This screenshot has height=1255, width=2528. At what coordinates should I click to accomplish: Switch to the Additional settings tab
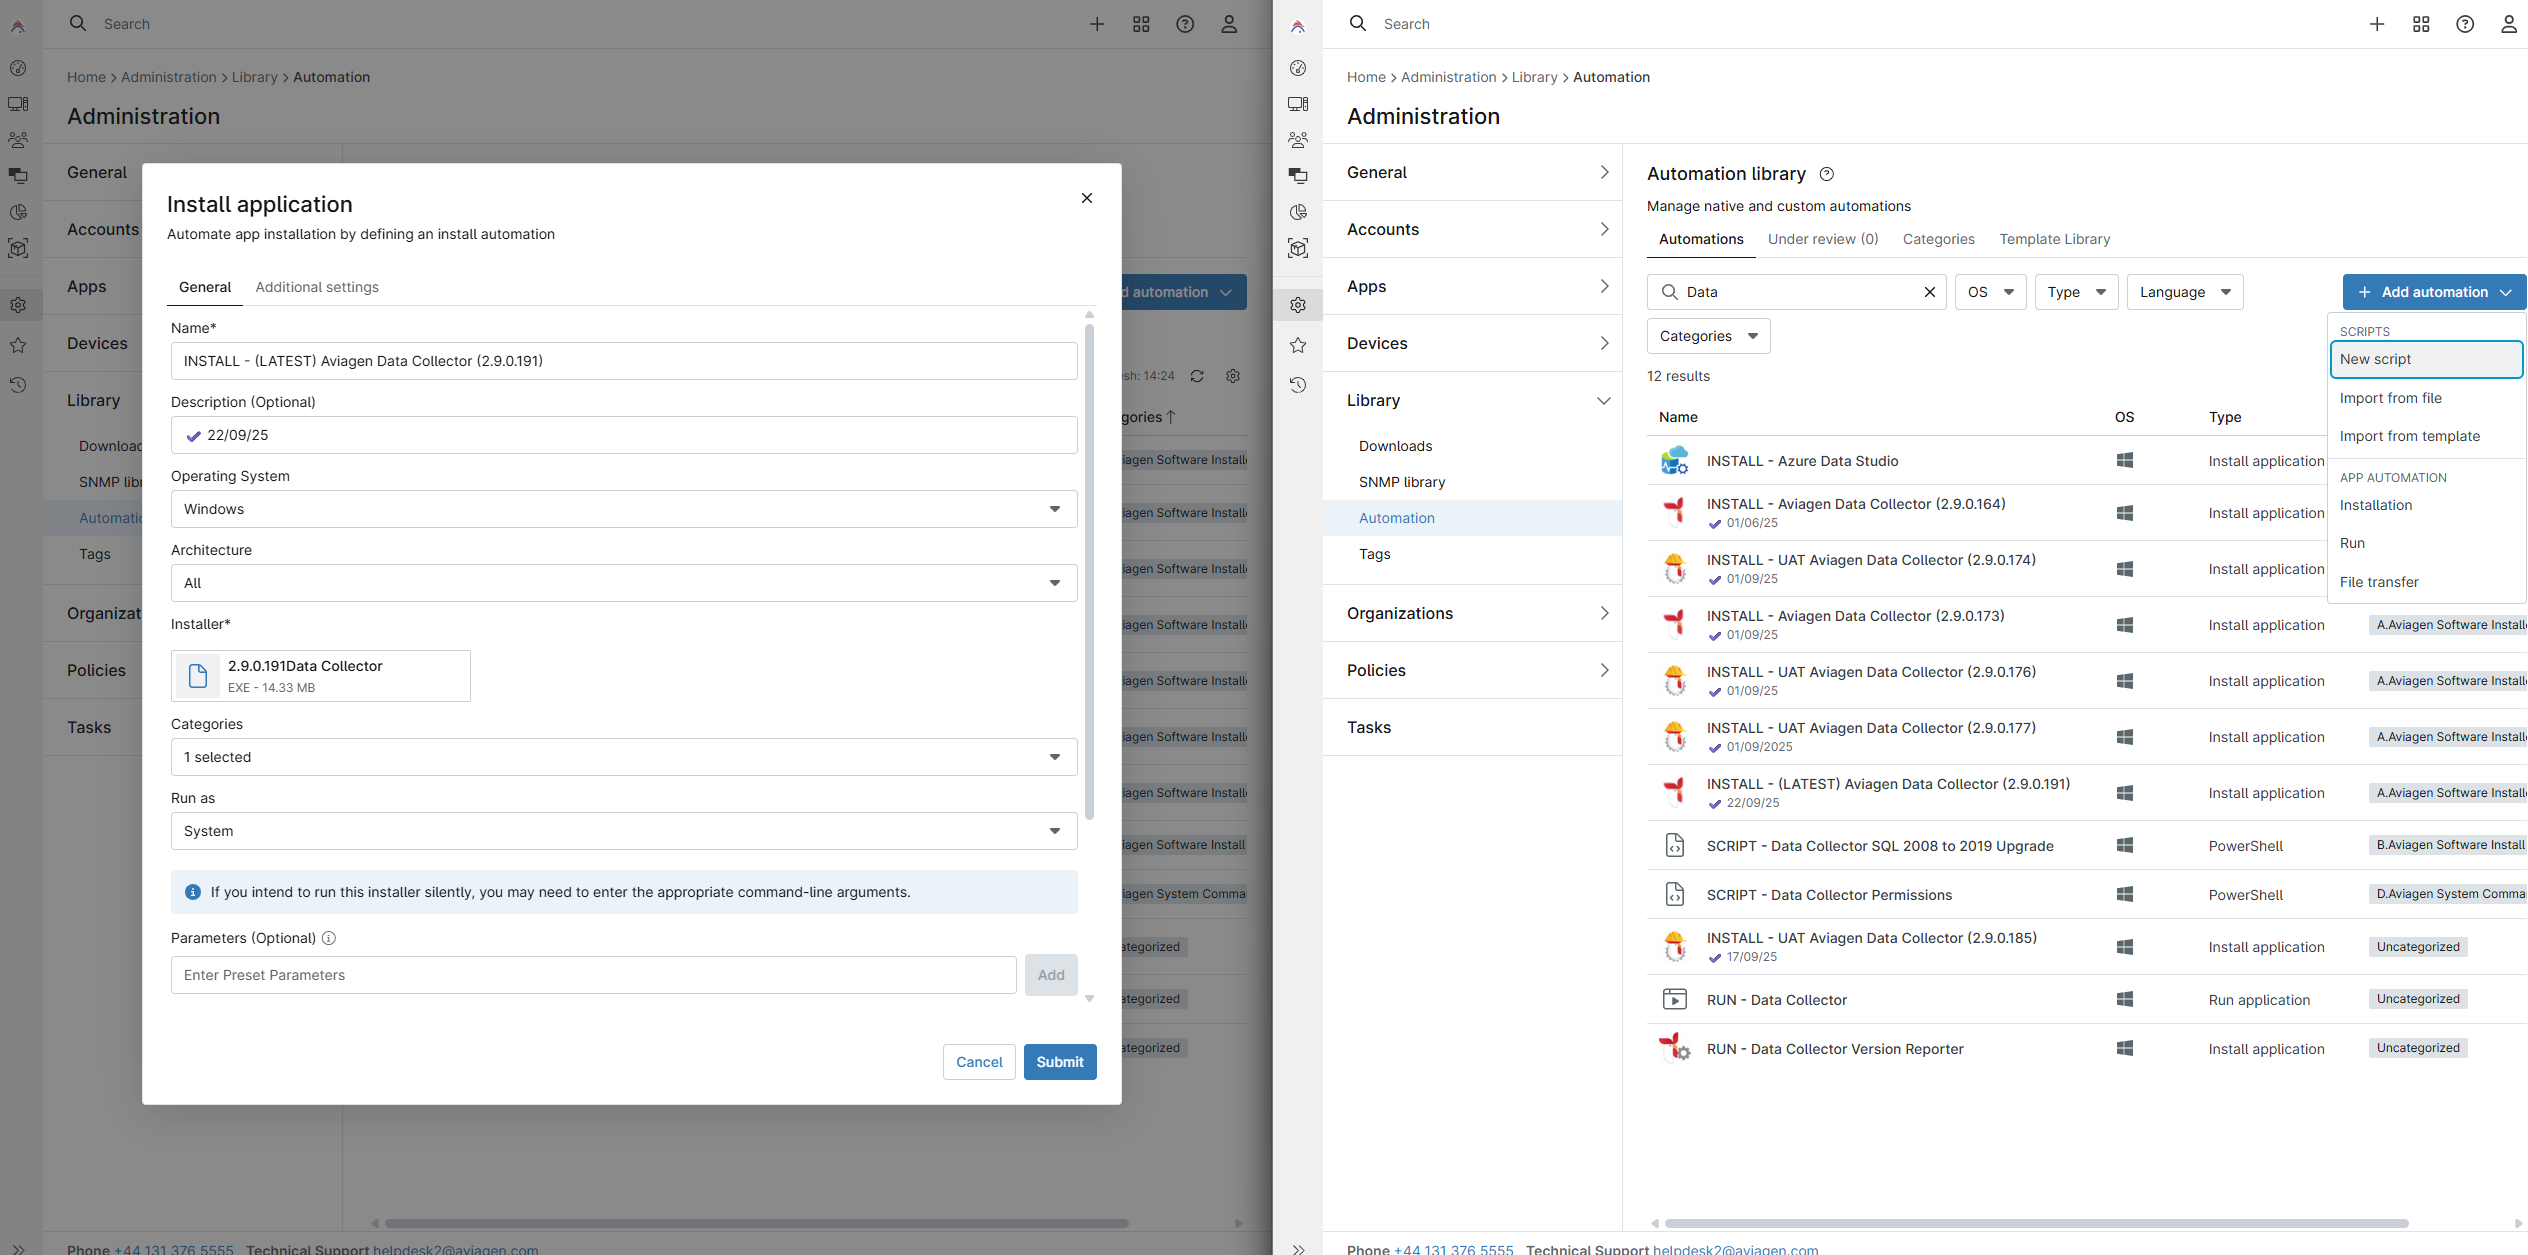(x=317, y=287)
